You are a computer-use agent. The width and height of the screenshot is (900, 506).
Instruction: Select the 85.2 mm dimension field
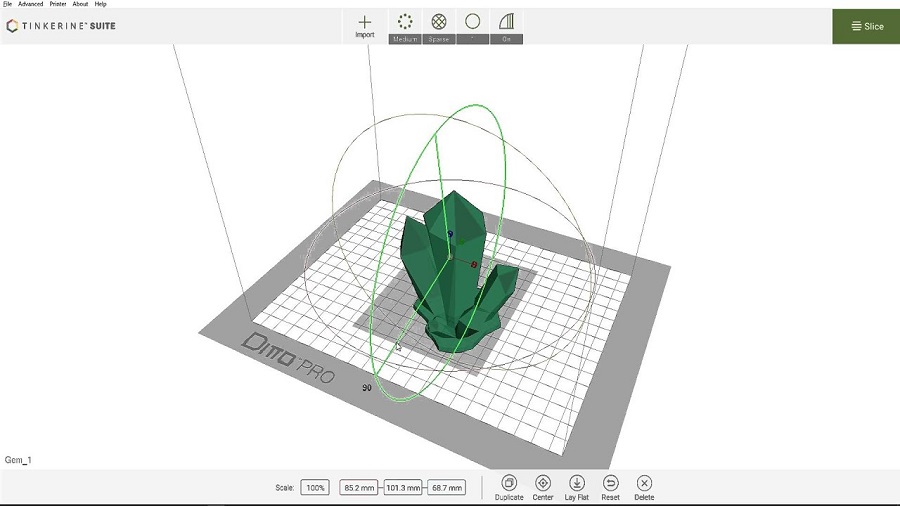(359, 488)
